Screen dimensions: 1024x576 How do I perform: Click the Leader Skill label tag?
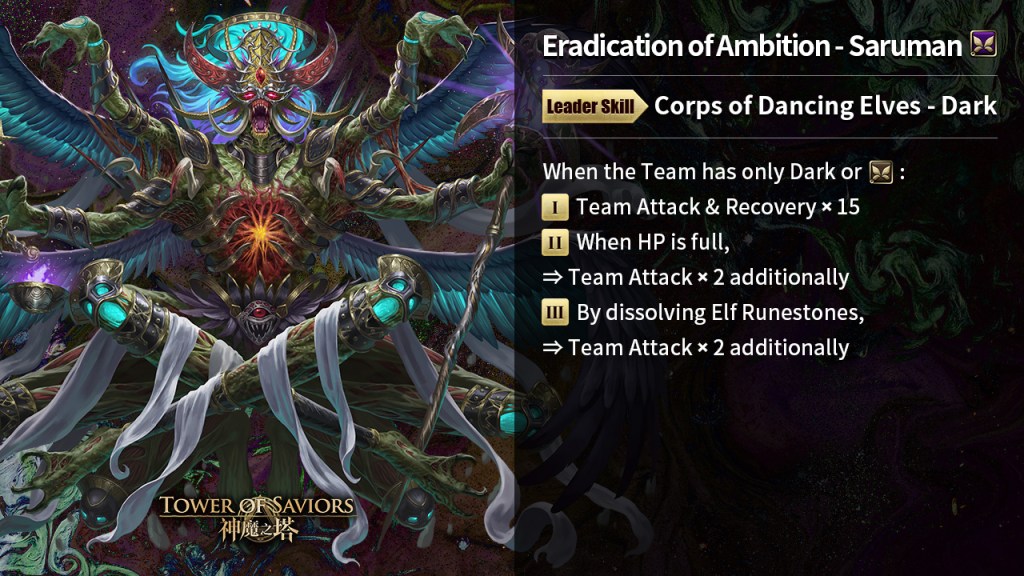[x=594, y=106]
